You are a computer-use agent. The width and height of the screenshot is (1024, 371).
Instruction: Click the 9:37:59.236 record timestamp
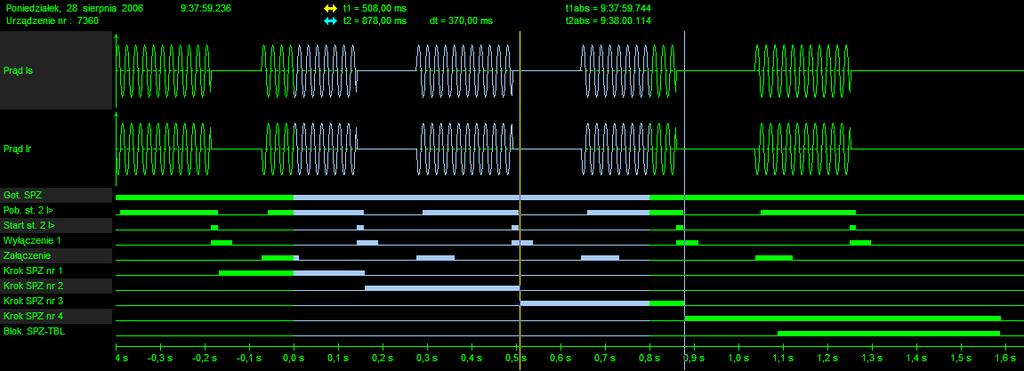tap(205, 8)
